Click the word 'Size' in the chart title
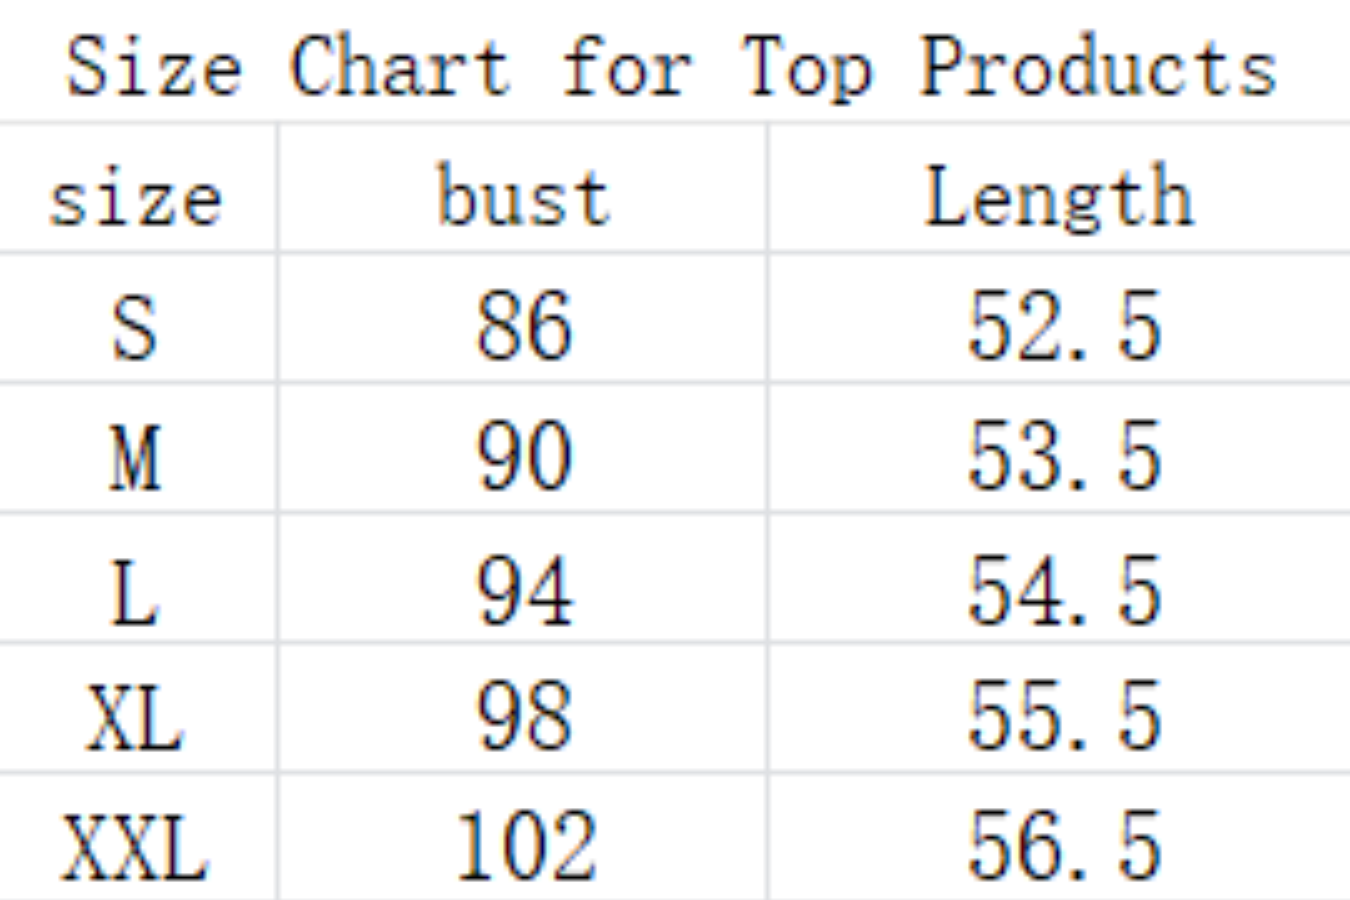Screen dimensions: 1350x900 (153, 68)
